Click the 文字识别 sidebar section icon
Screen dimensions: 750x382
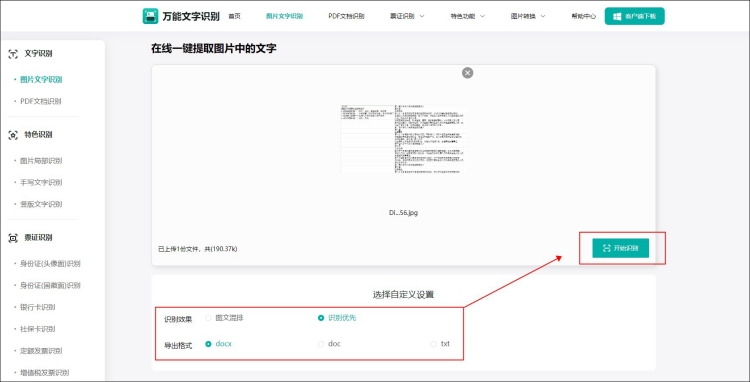13,54
